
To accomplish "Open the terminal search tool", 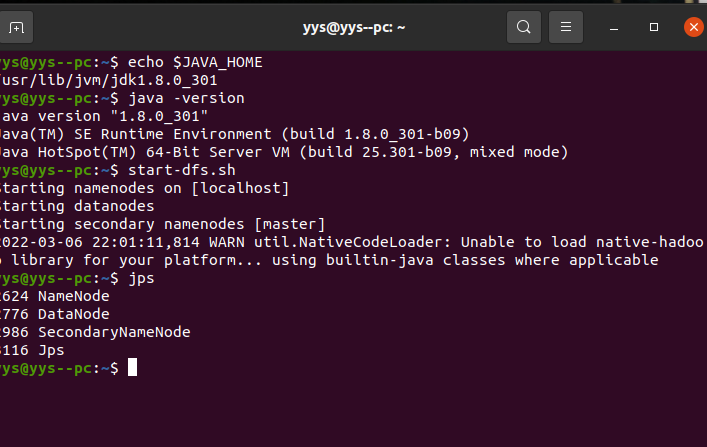I will (x=523, y=27).
